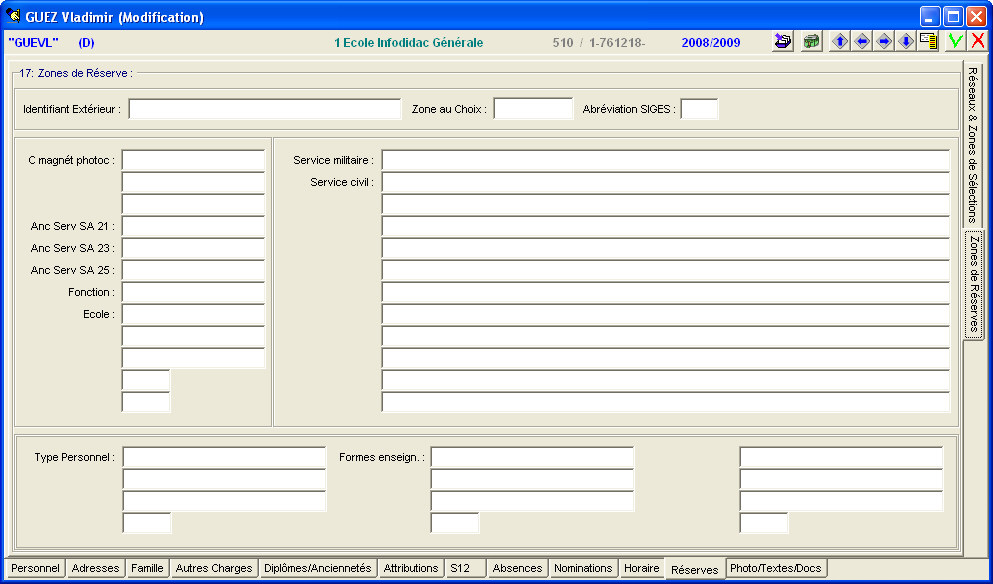Click the import tray icon with purple arrow
This screenshot has width=993, height=584.
(x=783, y=42)
